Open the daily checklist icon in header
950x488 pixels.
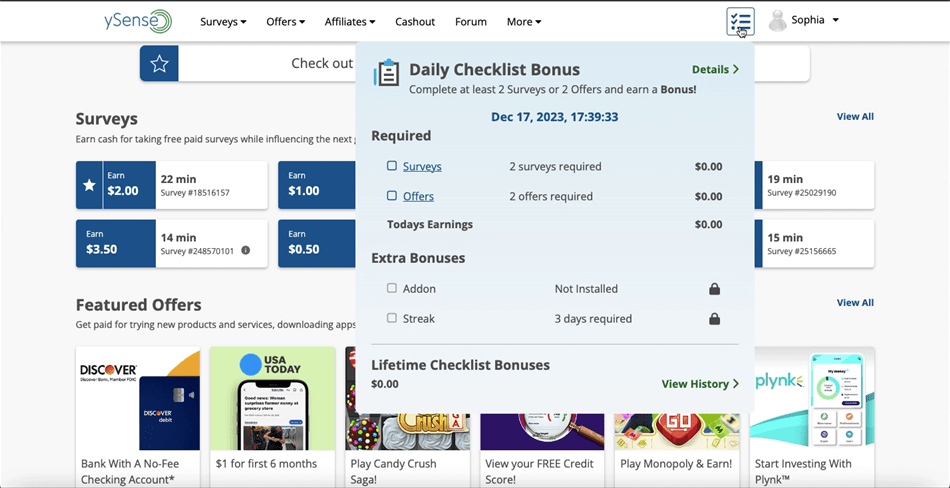(740, 21)
